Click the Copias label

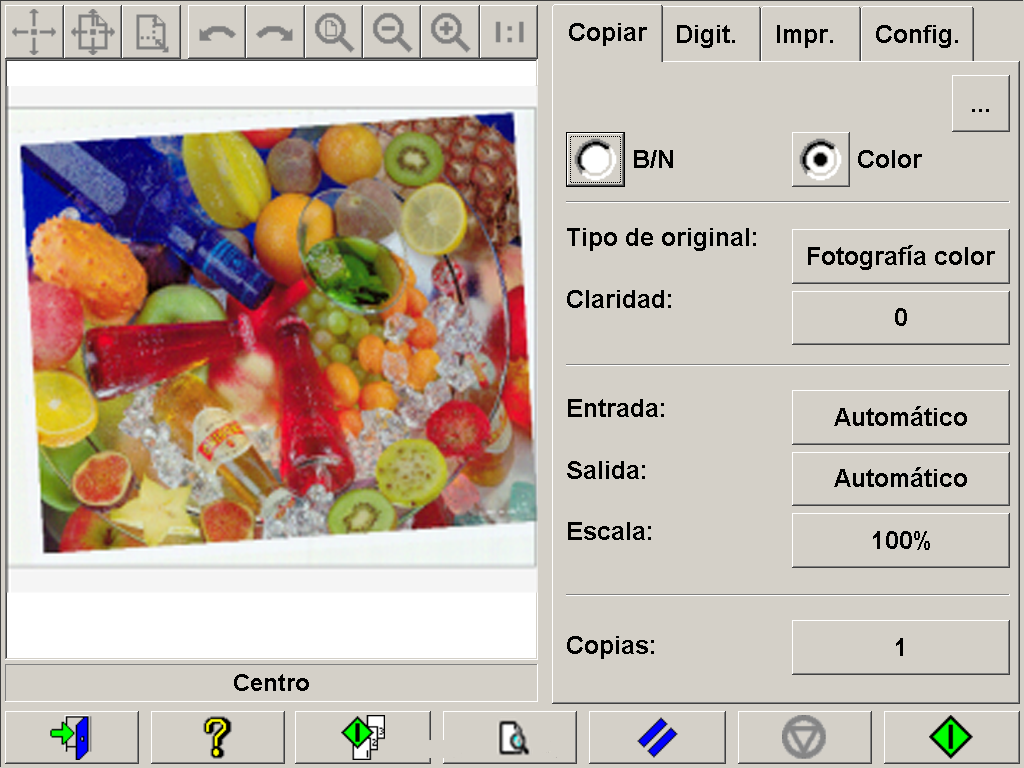pos(611,645)
